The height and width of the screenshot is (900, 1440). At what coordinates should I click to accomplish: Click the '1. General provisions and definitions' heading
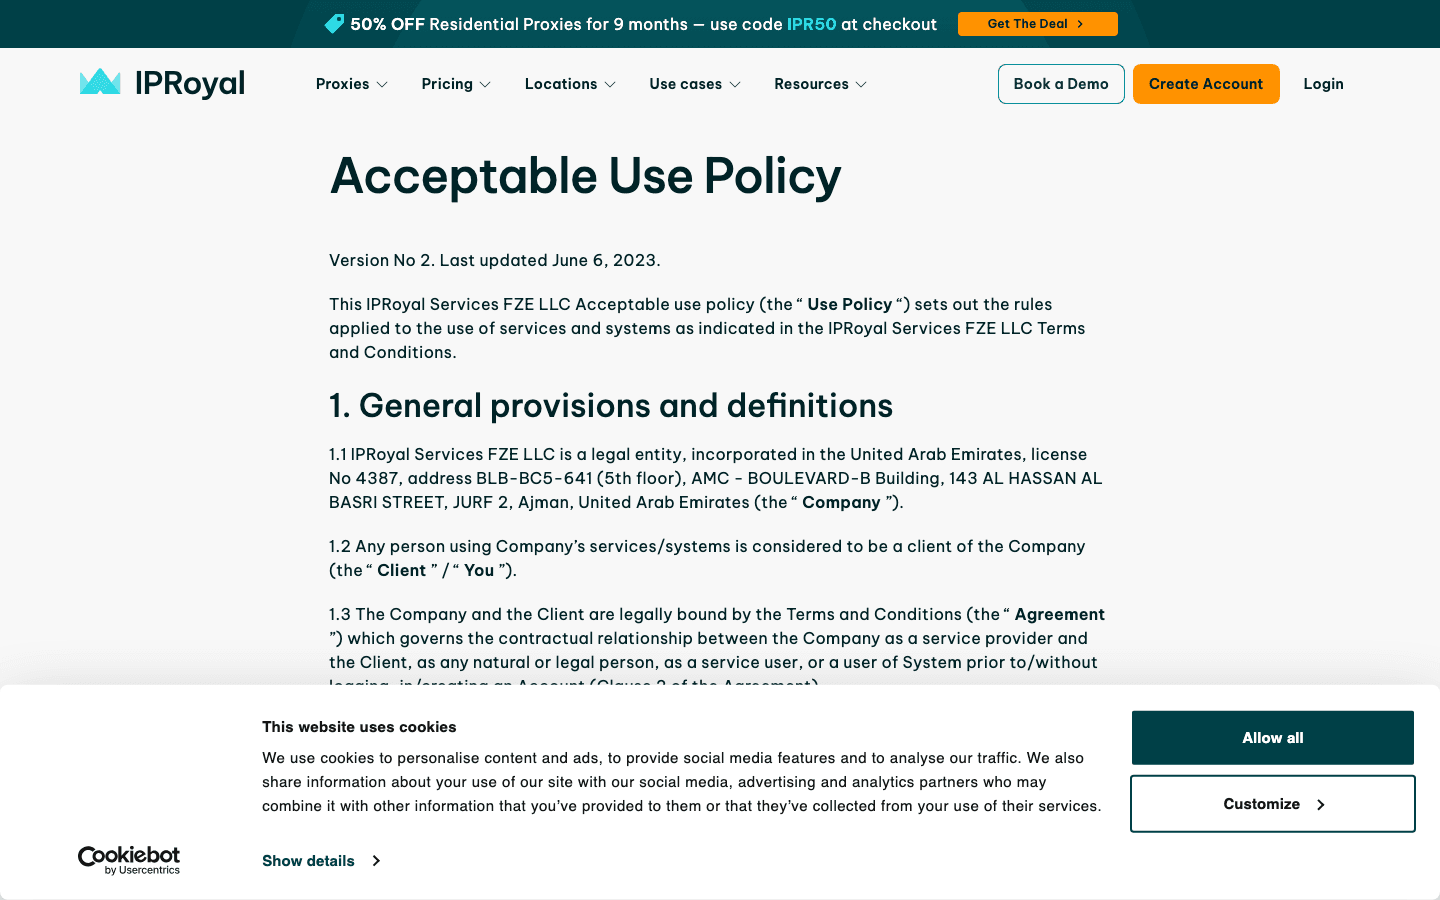point(611,405)
